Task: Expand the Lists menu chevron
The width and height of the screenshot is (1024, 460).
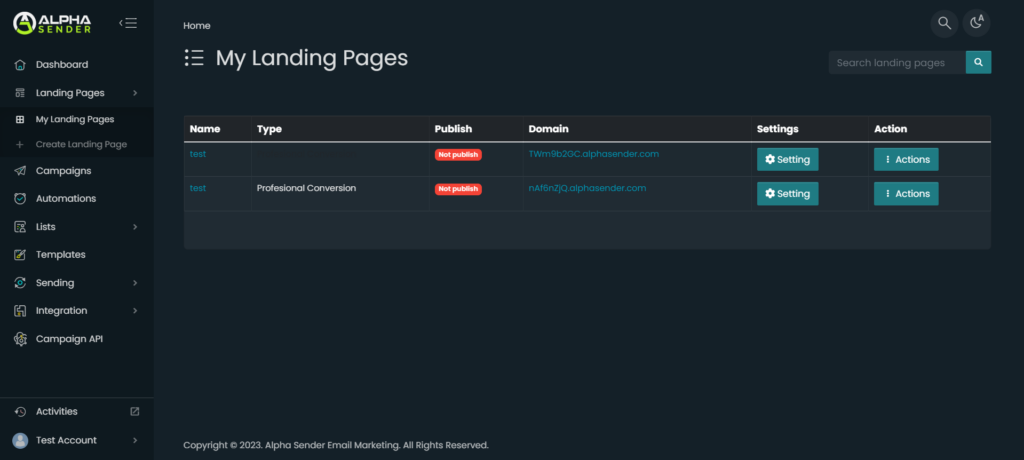Action: click(135, 227)
